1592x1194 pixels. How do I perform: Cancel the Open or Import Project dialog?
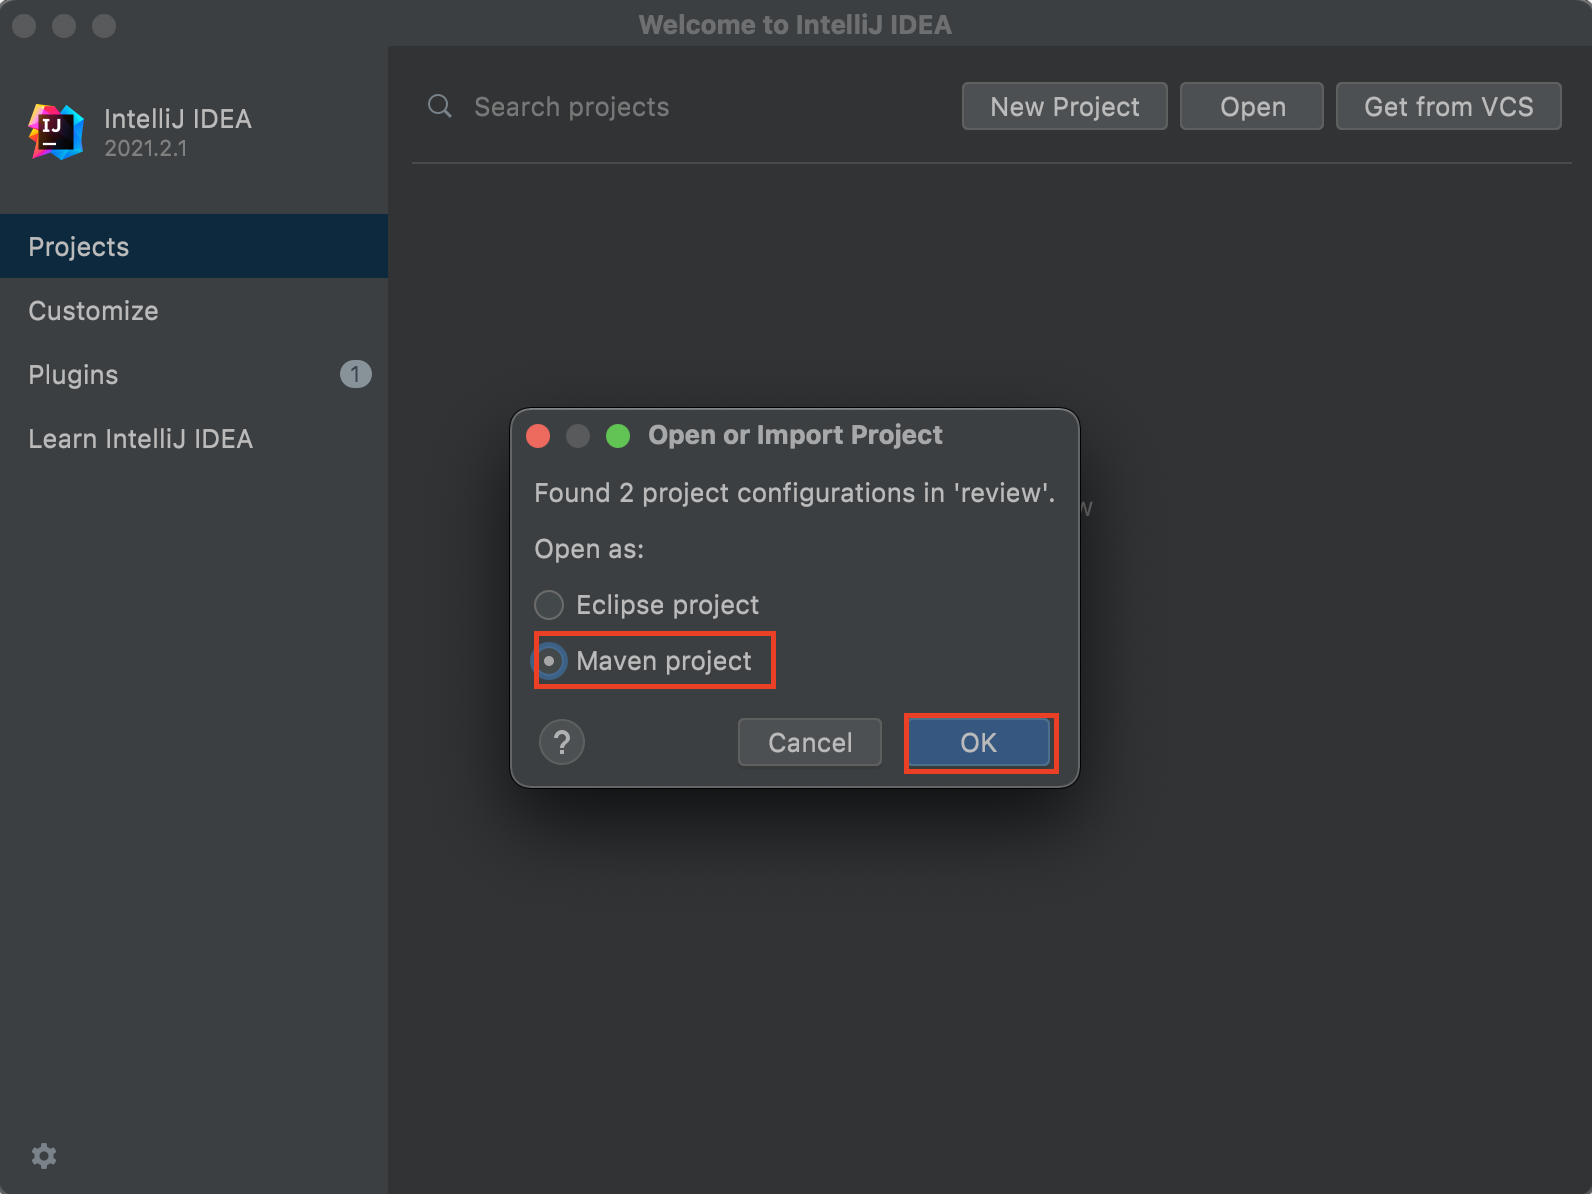[x=810, y=742]
